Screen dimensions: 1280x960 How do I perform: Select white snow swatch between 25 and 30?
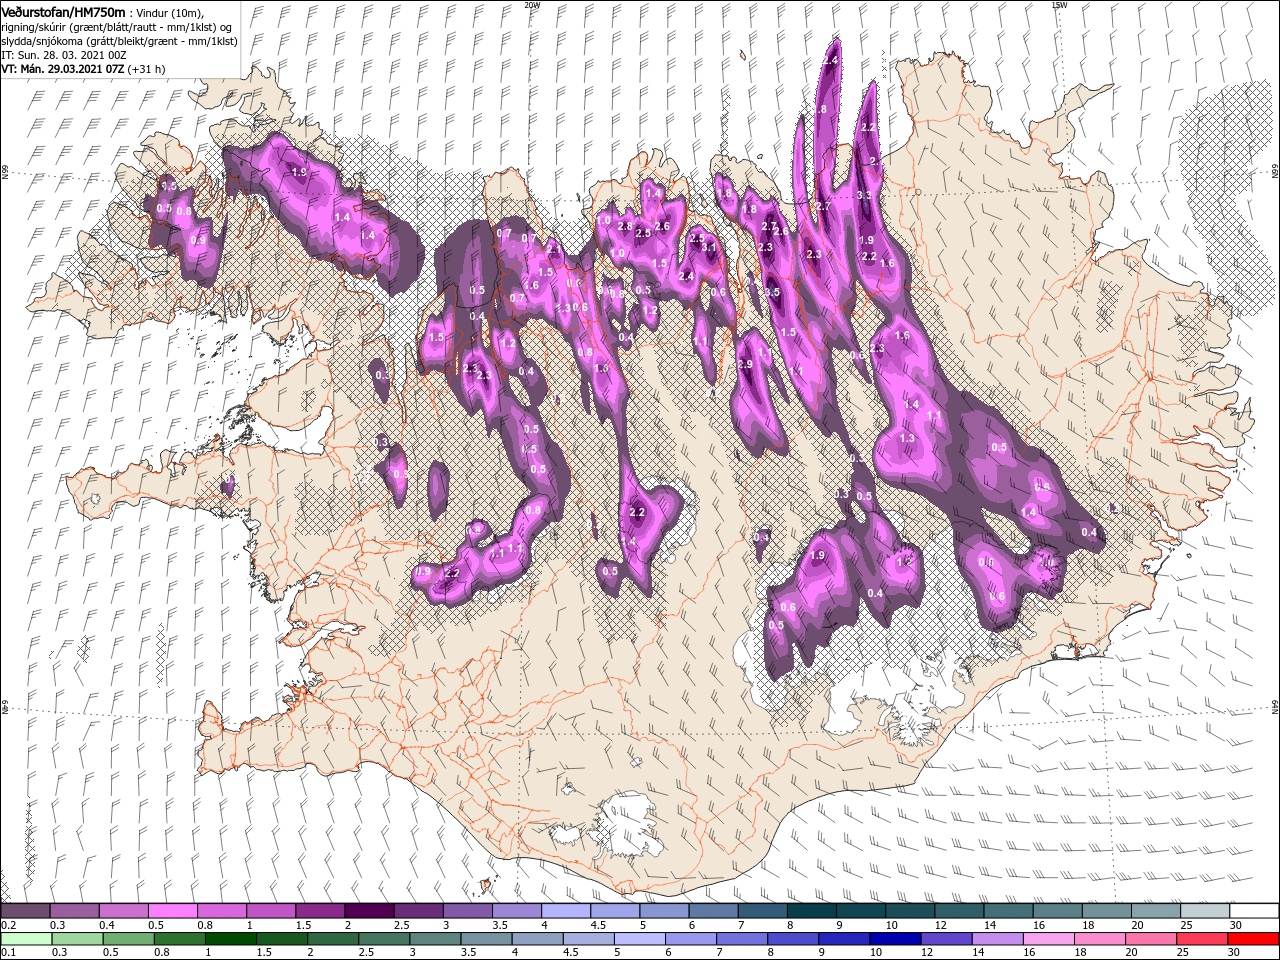pyautogui.click(x=1205, y=911)
